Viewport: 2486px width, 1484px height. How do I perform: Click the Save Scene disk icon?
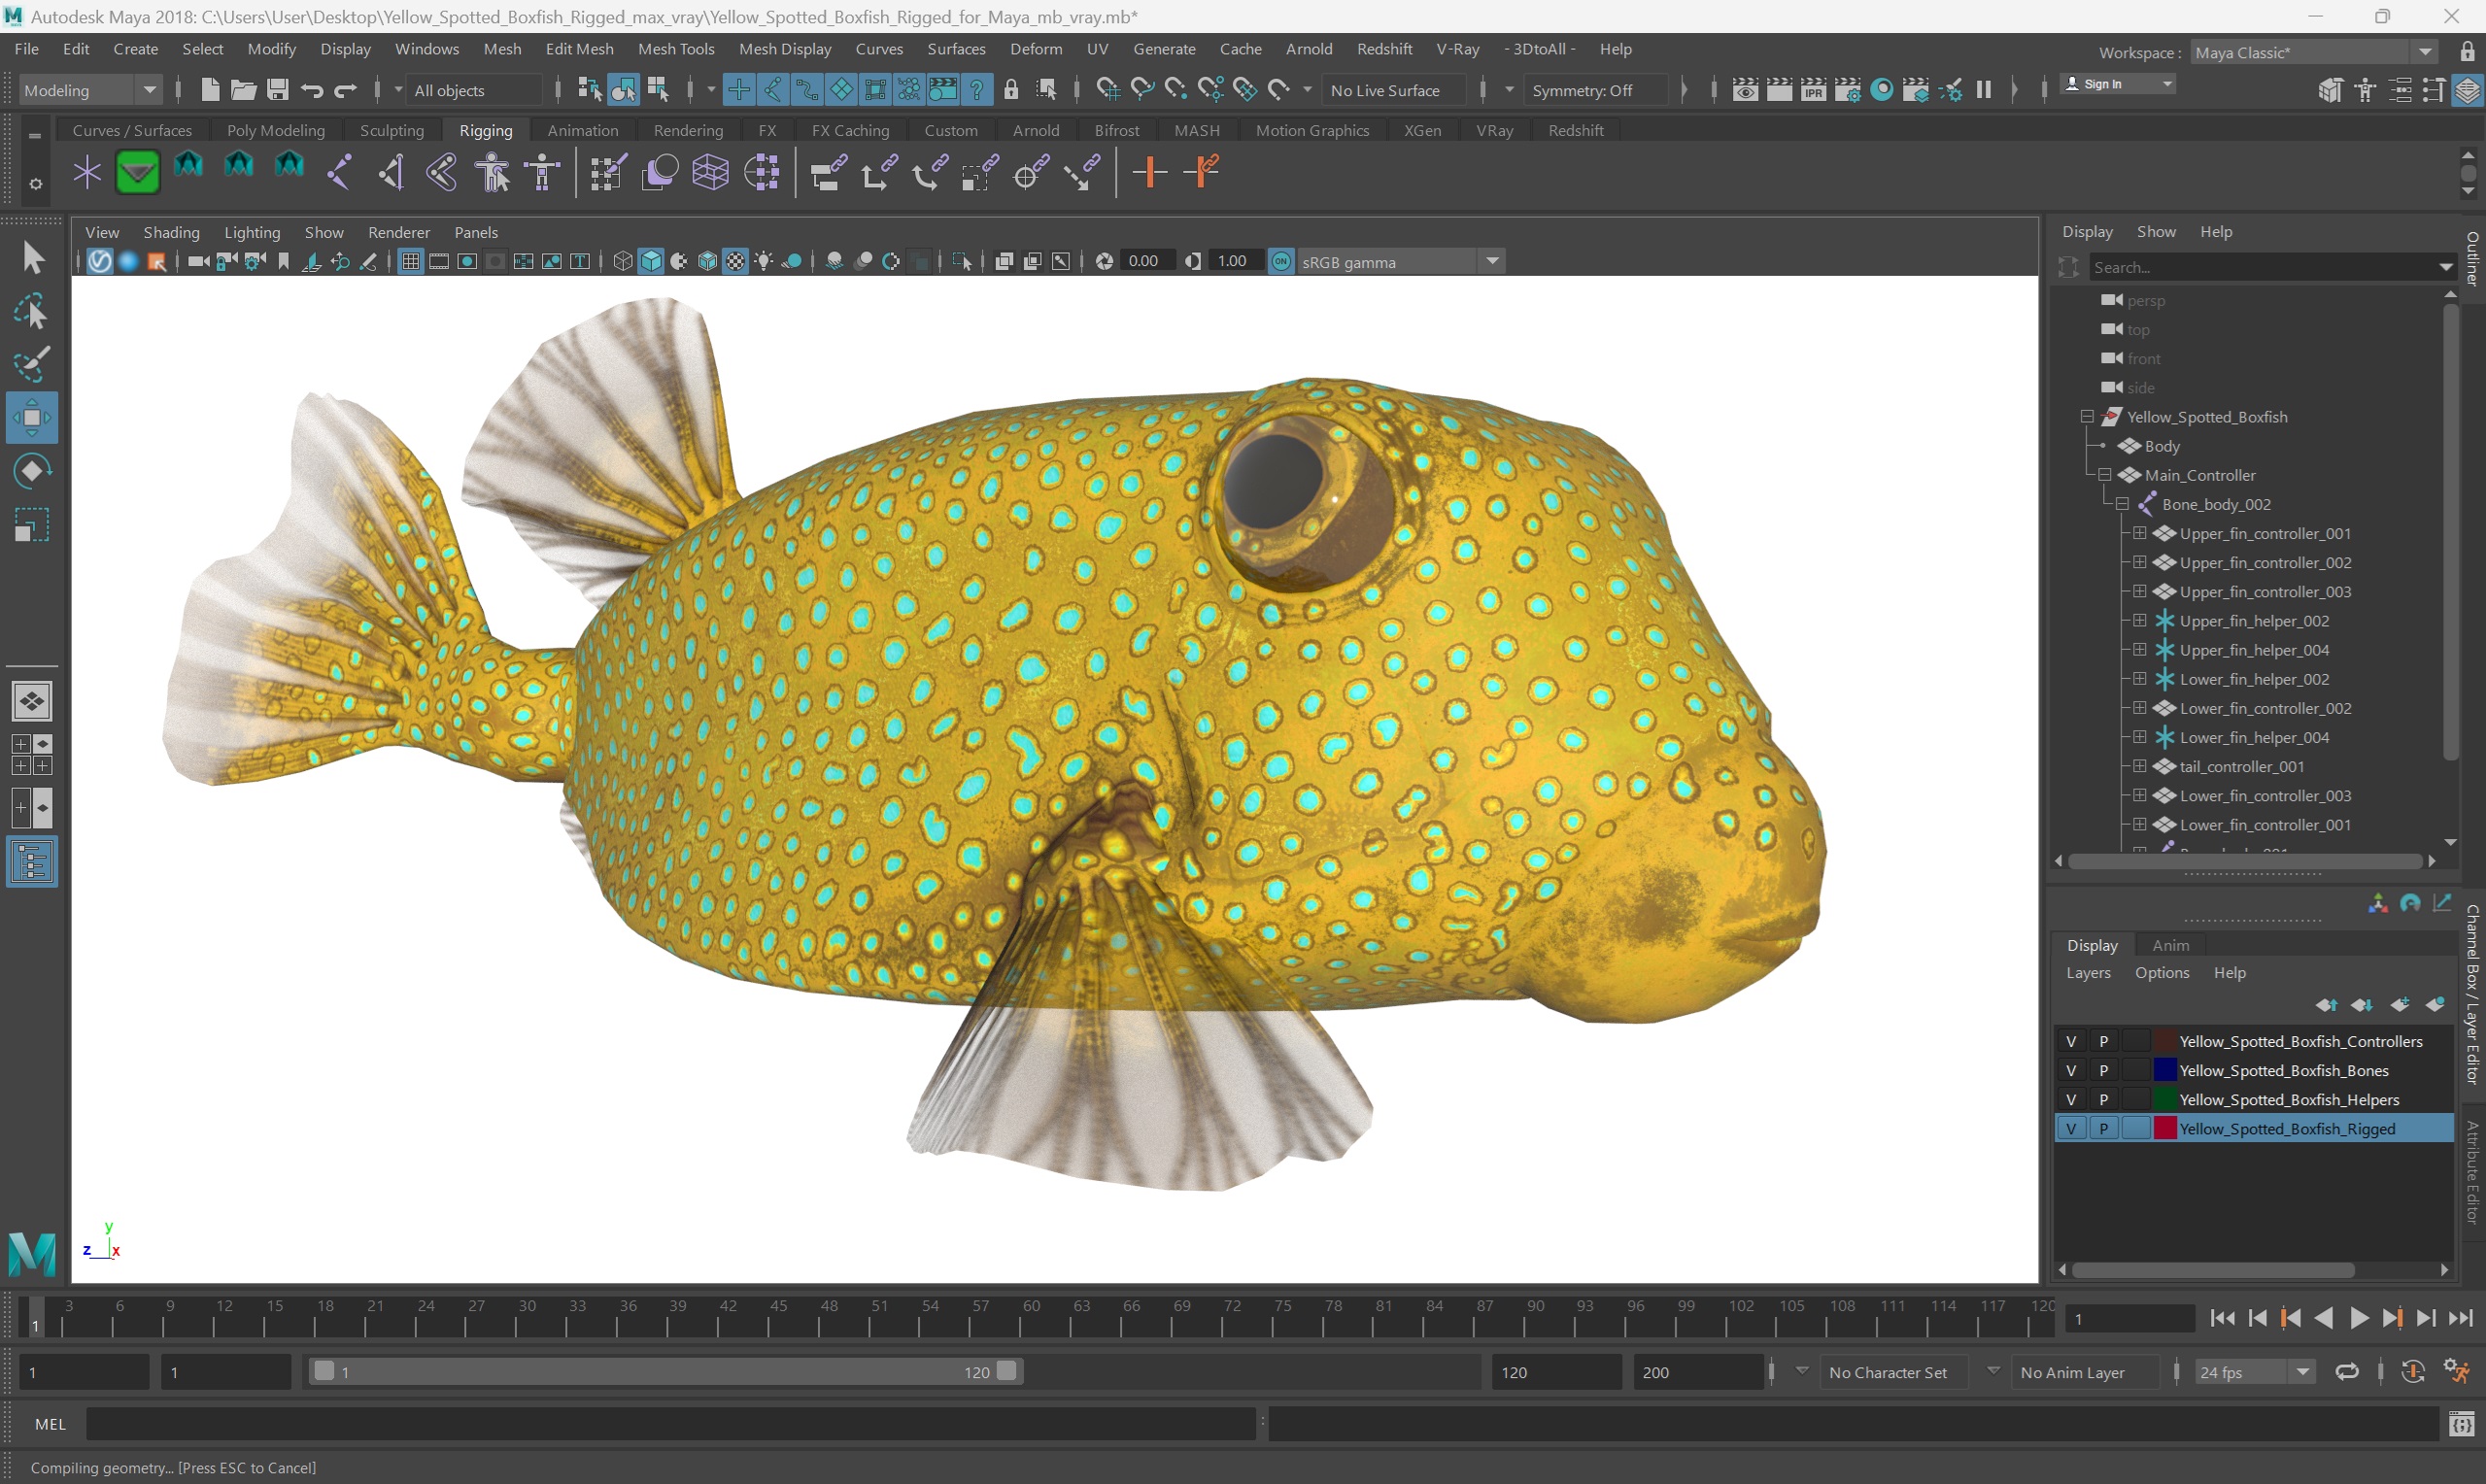[x=277, y=90]
